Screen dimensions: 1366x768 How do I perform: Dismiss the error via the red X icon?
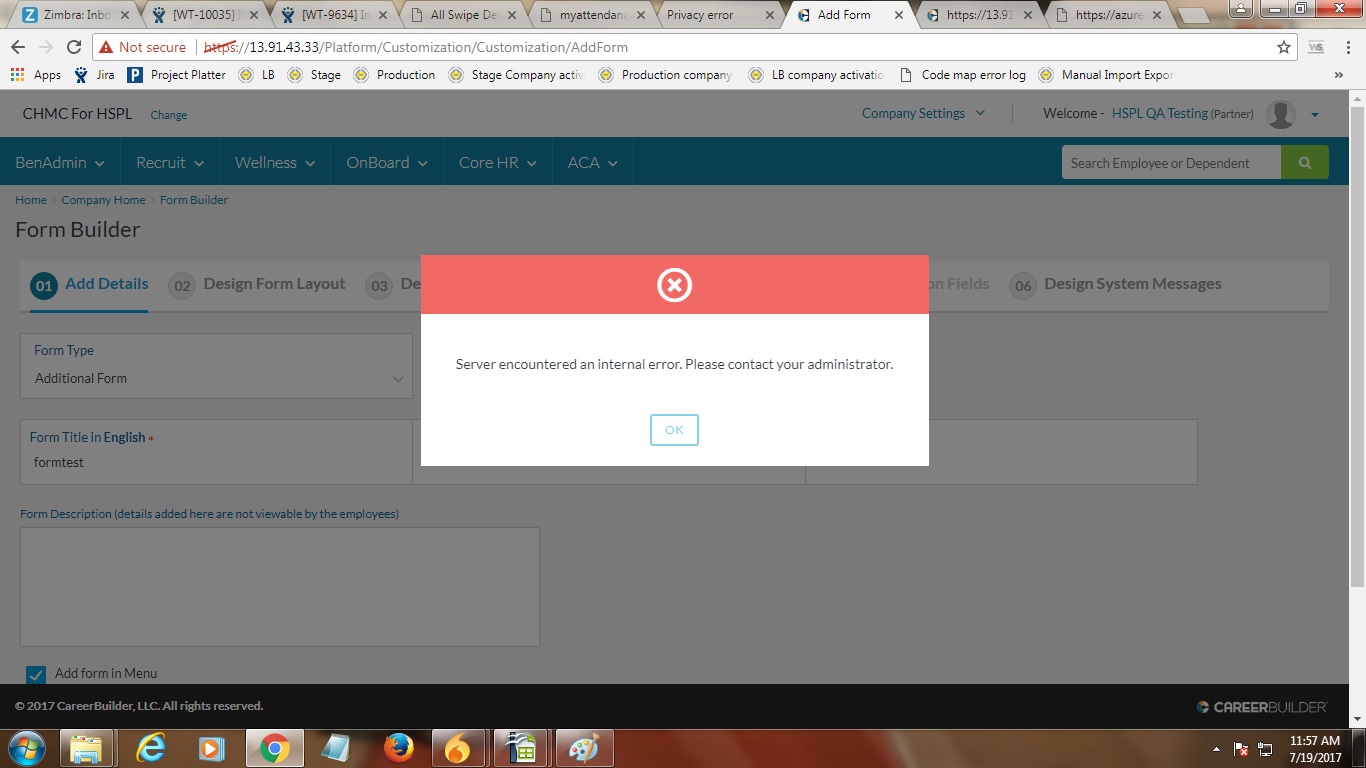(674, 284)
